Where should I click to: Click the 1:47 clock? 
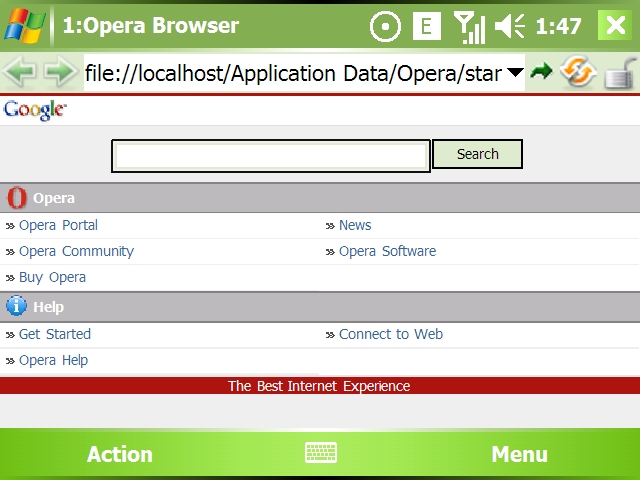tap(558, 26)
